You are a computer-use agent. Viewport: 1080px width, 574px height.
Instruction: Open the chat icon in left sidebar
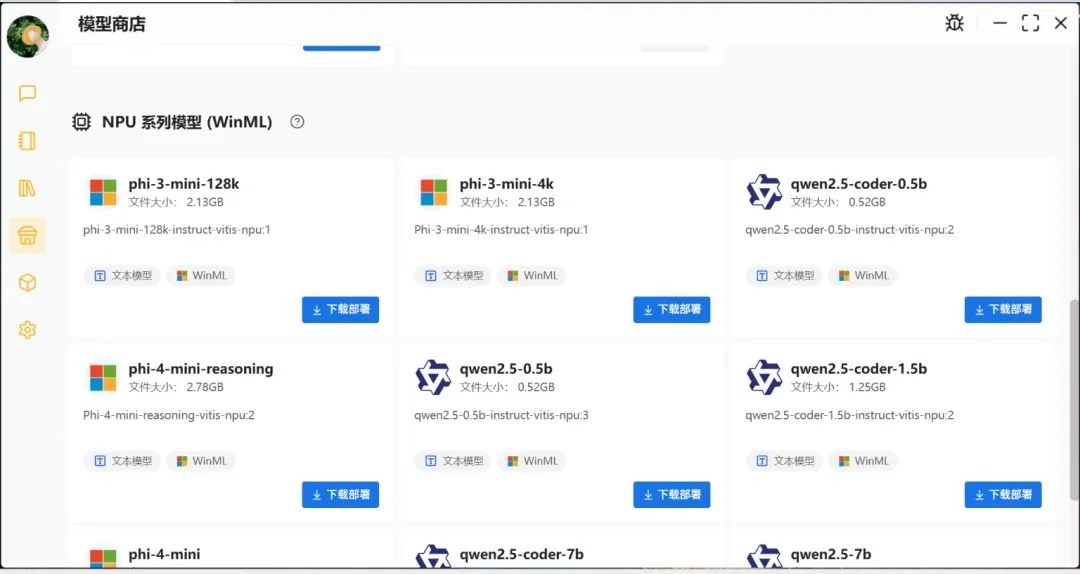click(28, 94)
